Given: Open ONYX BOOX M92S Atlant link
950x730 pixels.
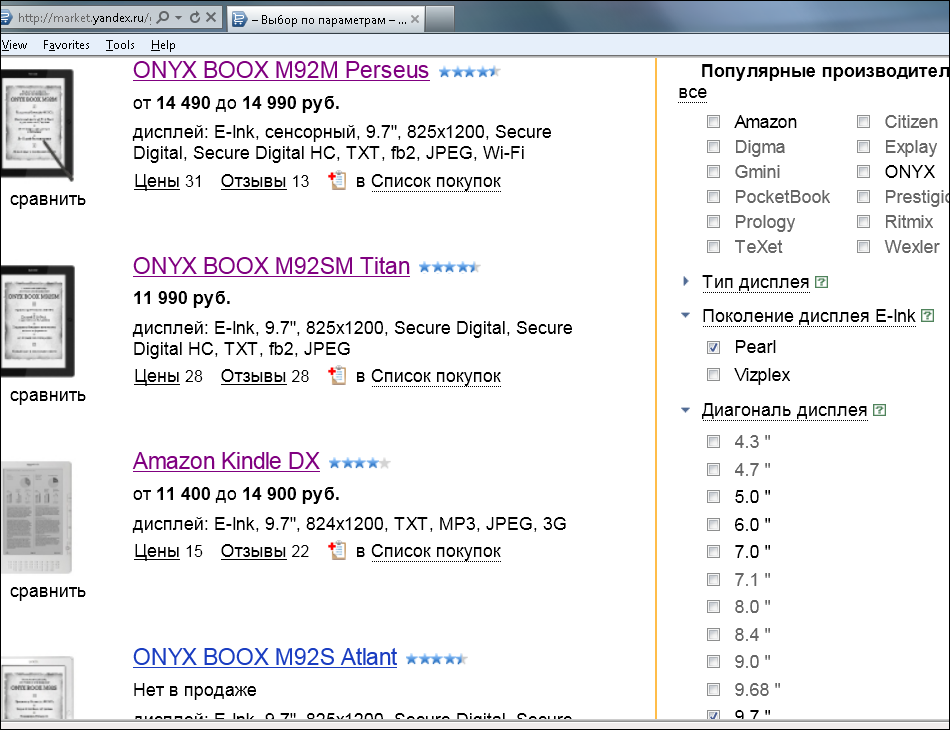Looking at the screenshot, I should click(x=265, y=657).
